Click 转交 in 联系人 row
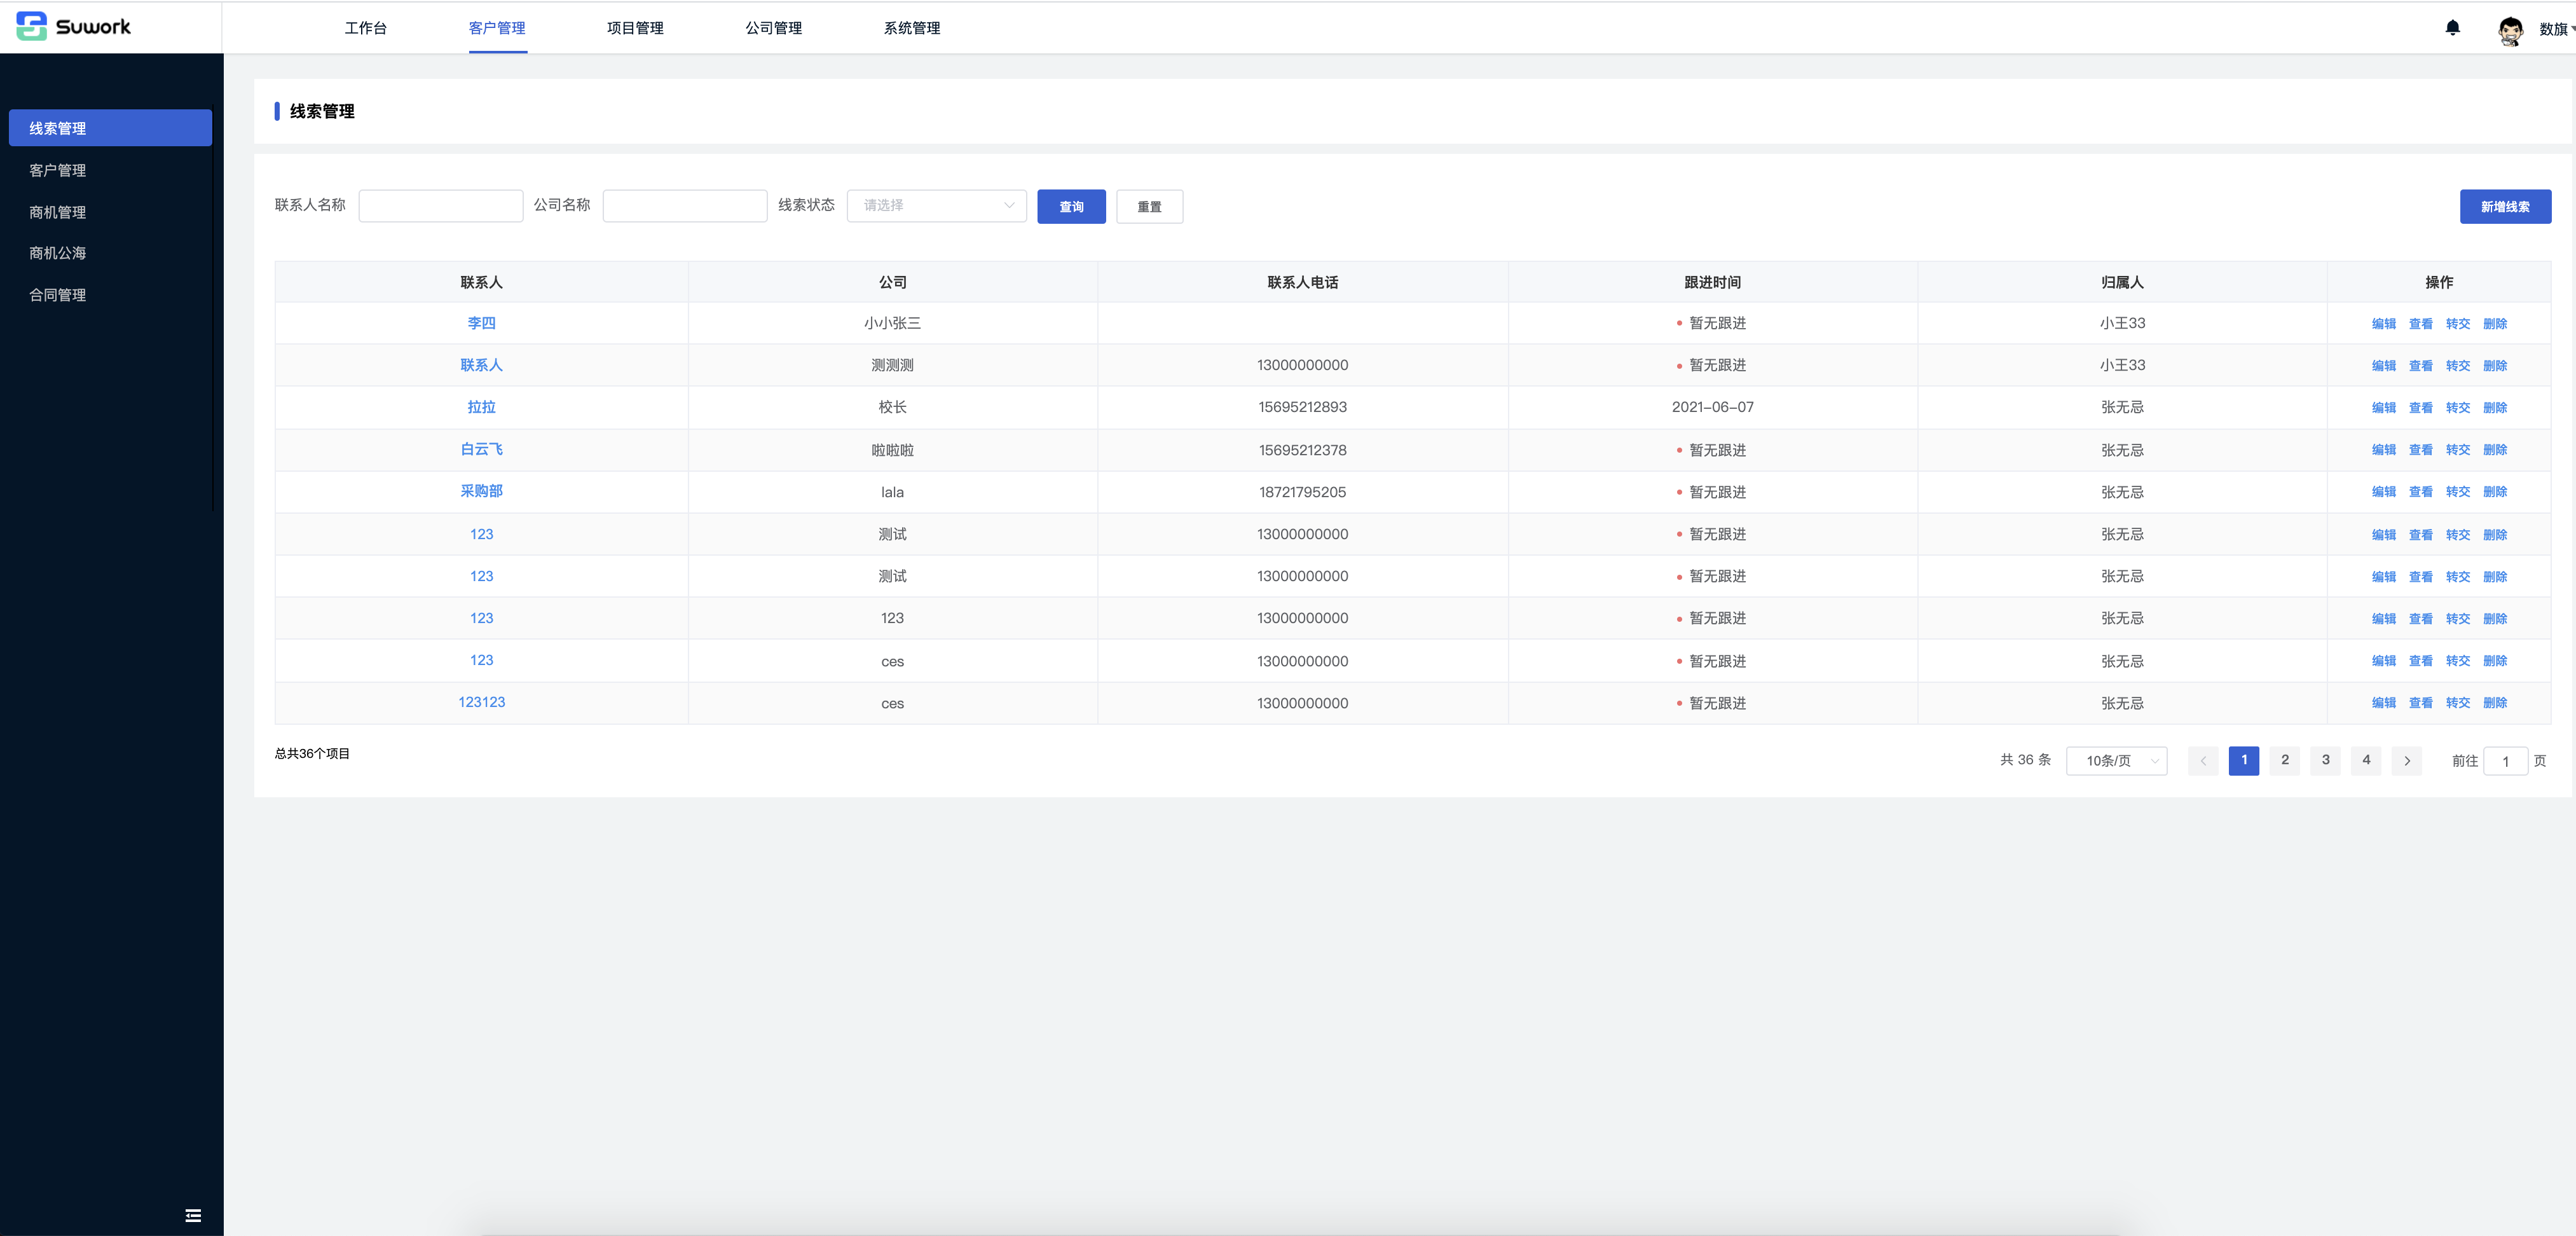This screenshot has width=2576, height=1236. point(2457,366)
